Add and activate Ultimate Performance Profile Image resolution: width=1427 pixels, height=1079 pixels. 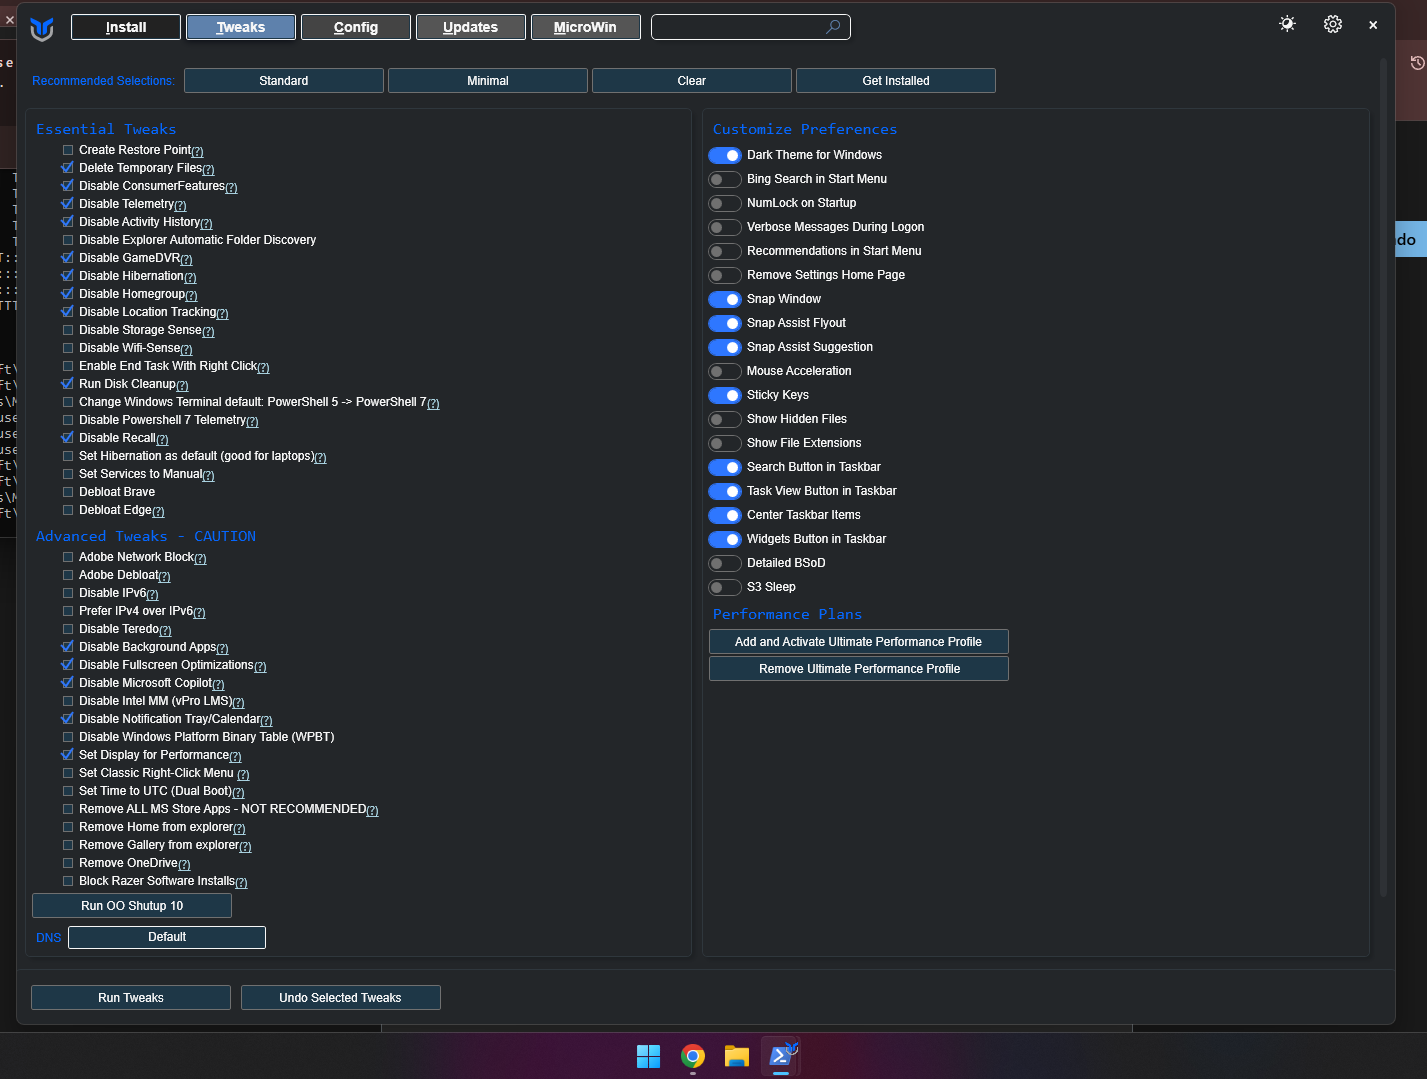point(859,642)
